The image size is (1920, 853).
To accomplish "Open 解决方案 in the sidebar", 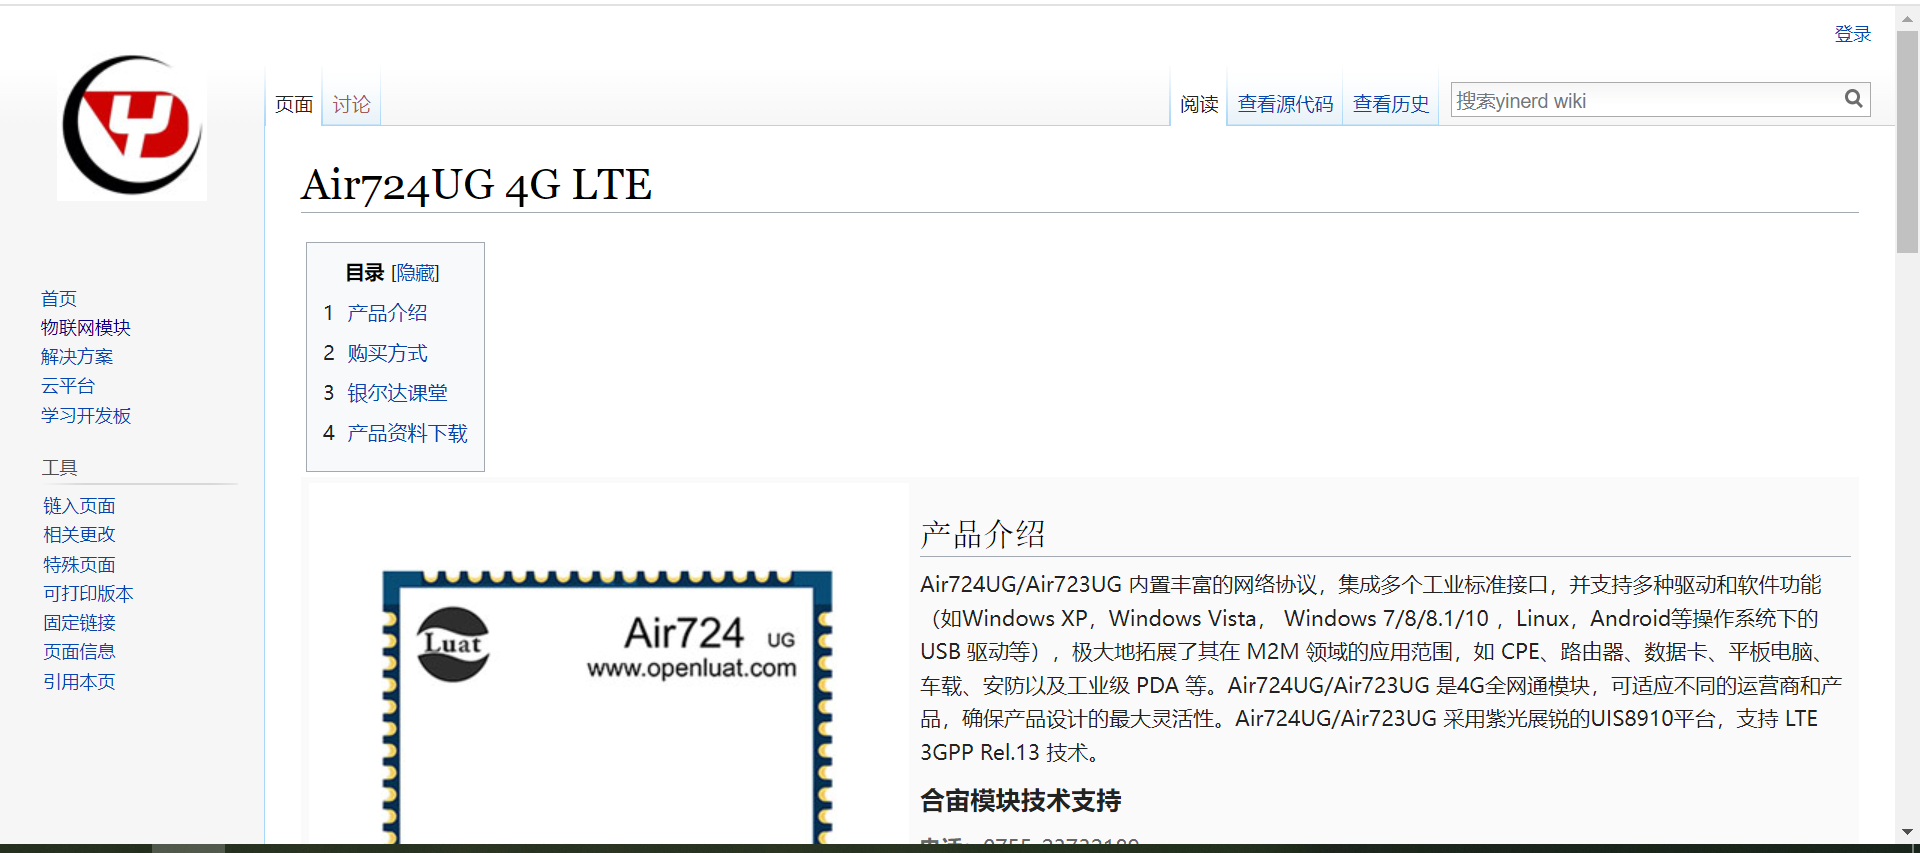I will tap(77, 356).
